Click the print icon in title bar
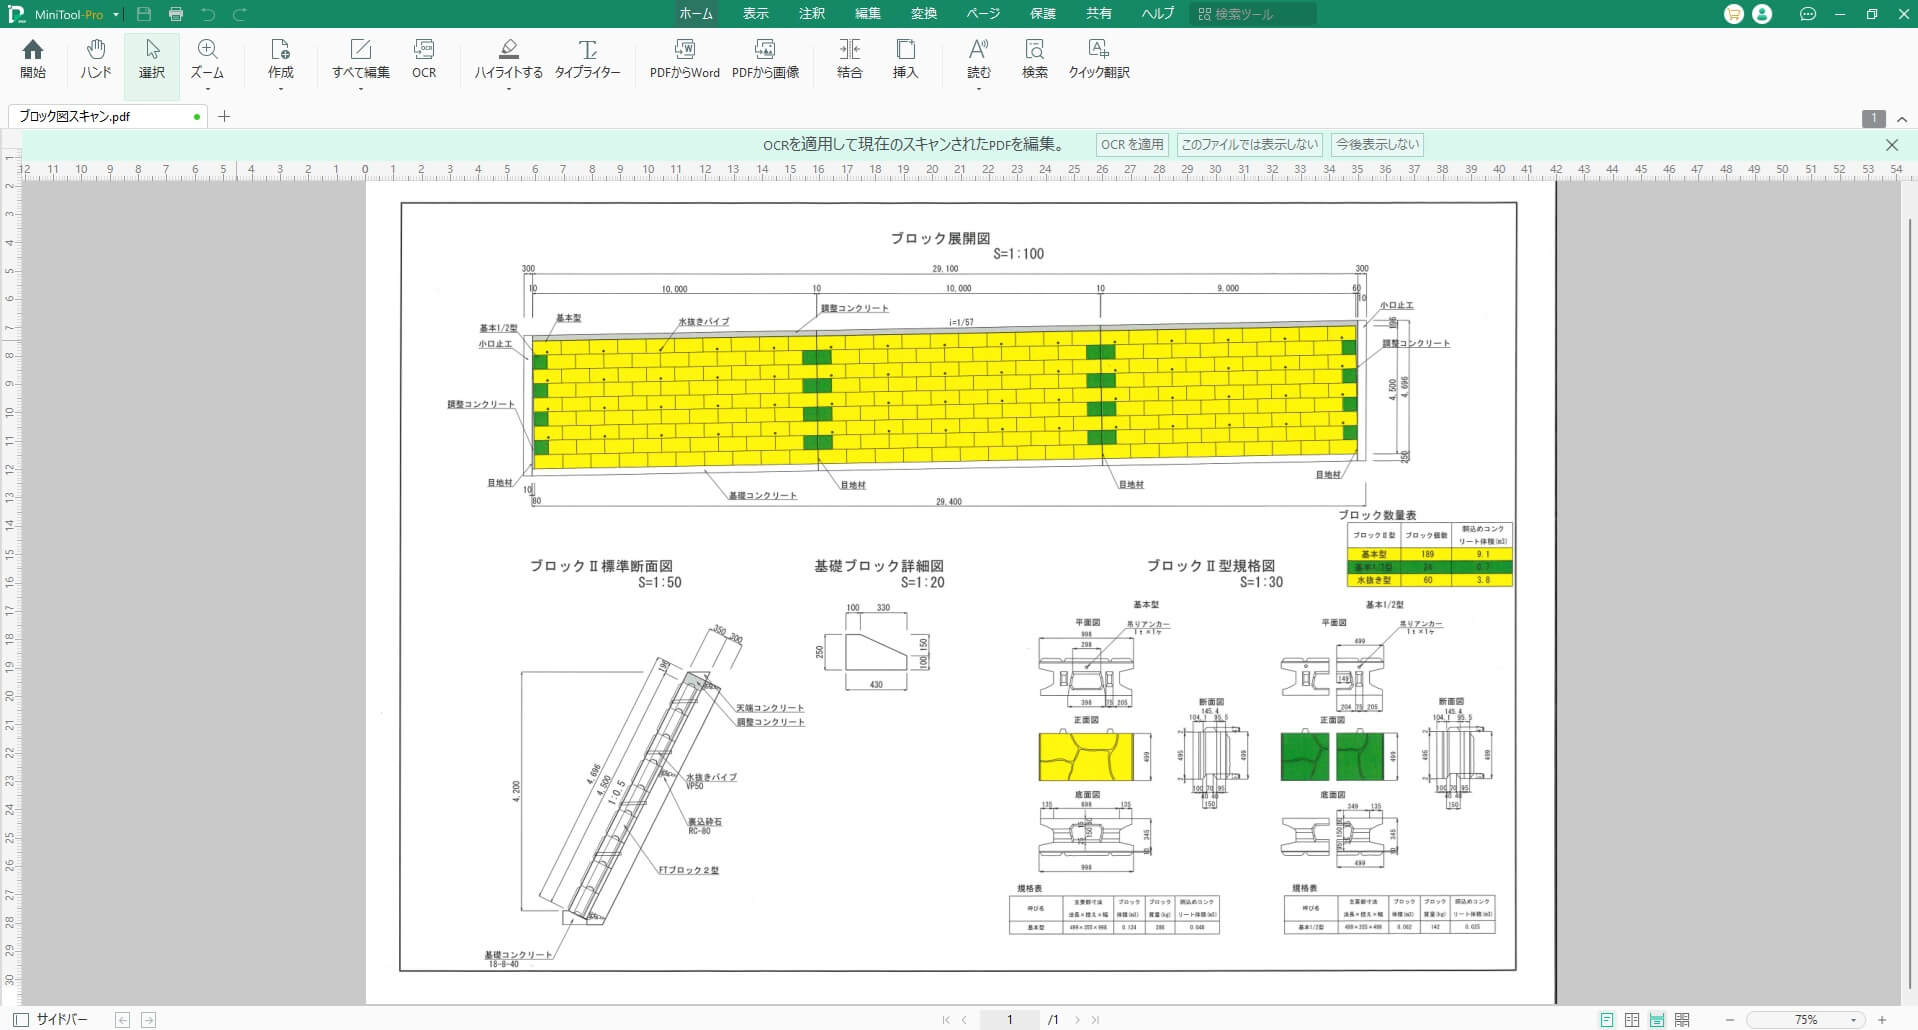The height and width of the screenshot is (1030, 1918). pyautogui.click(x=176, y=14)
